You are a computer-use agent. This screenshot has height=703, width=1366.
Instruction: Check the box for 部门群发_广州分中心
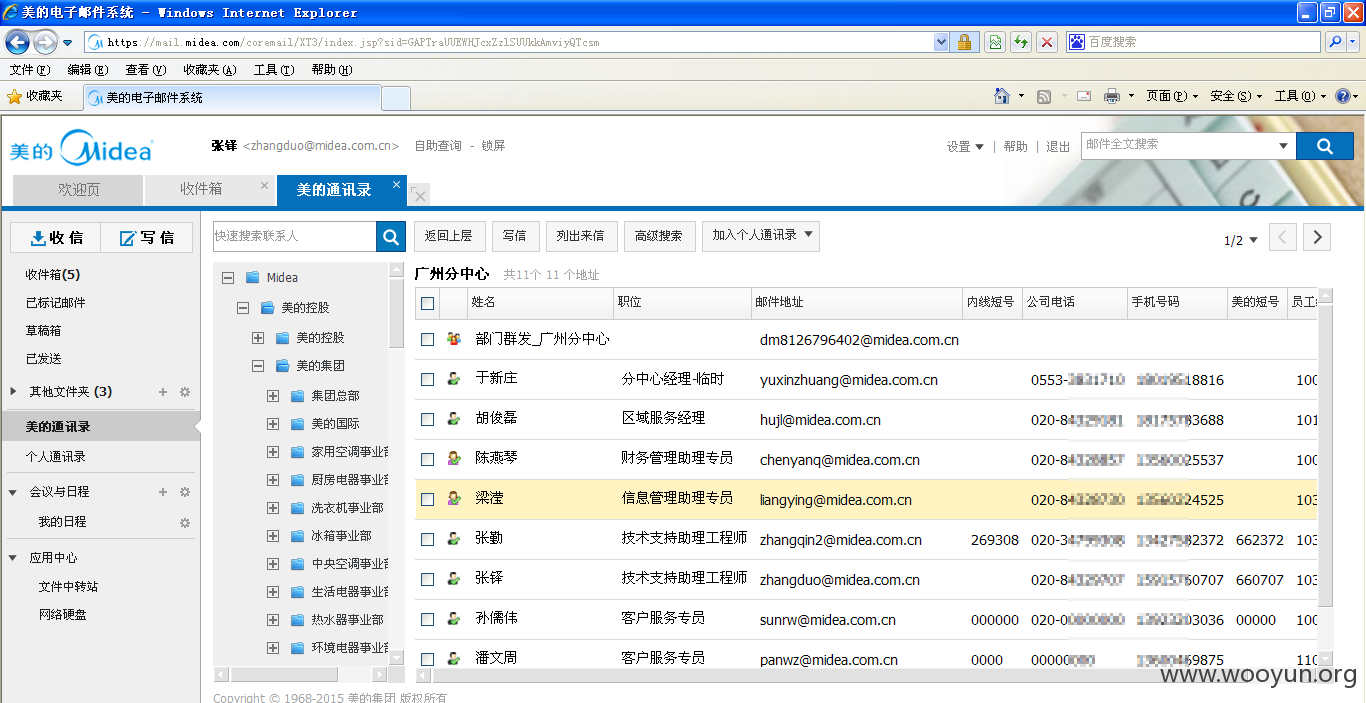428,340
